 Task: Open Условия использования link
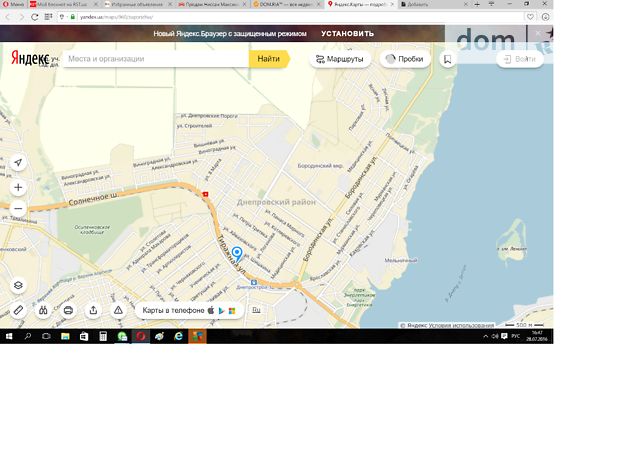[x=461, y=325]
